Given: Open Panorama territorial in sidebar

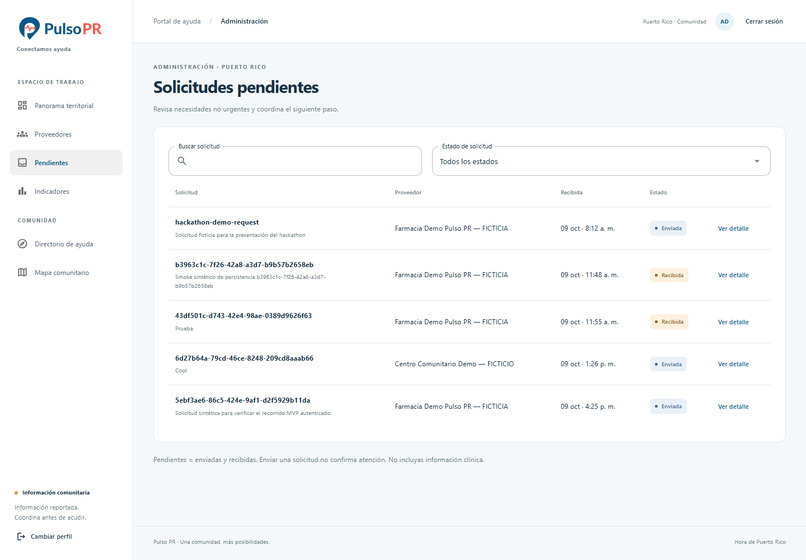Looking at the screenshot, I should [66, 105].
